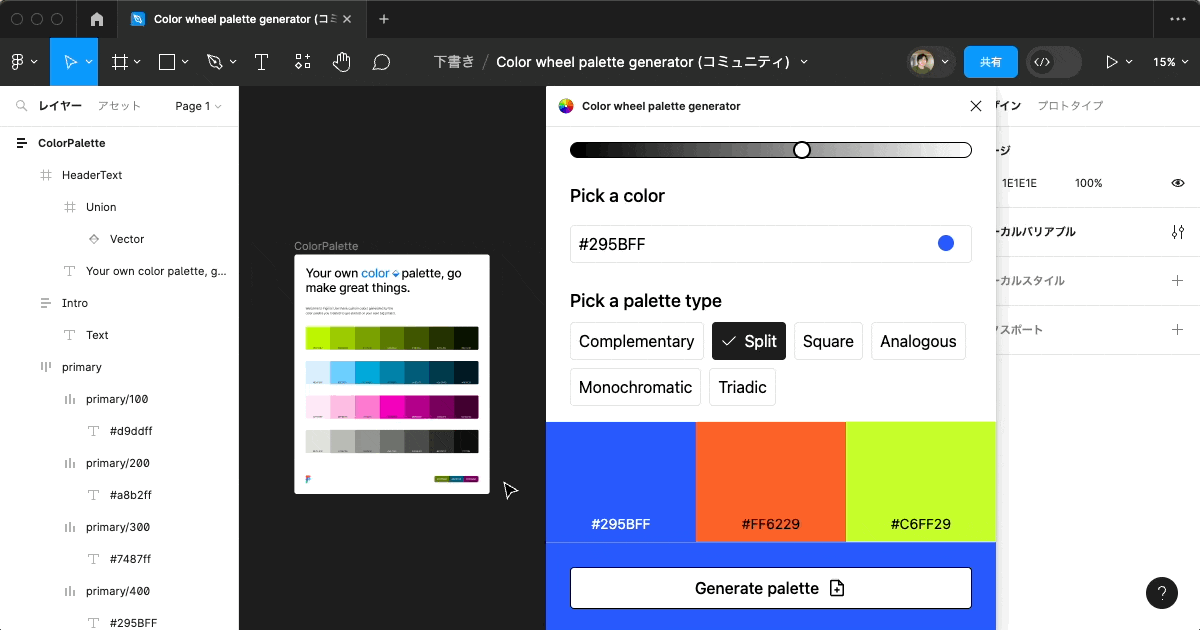Toggle visibility of the page color fill
The width and height of the screenshot is (1200, 630).
[x=1177, y=182]
